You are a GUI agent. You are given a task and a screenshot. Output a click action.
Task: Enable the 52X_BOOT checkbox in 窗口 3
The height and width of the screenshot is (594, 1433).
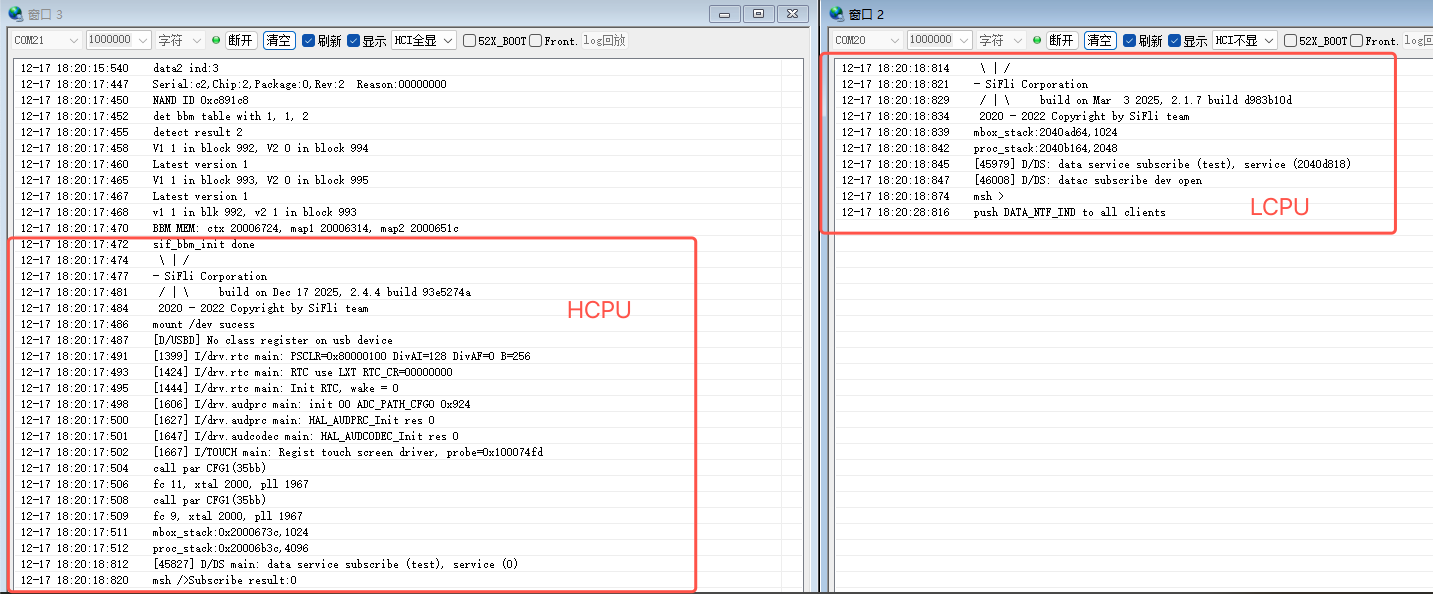[468, 41]
